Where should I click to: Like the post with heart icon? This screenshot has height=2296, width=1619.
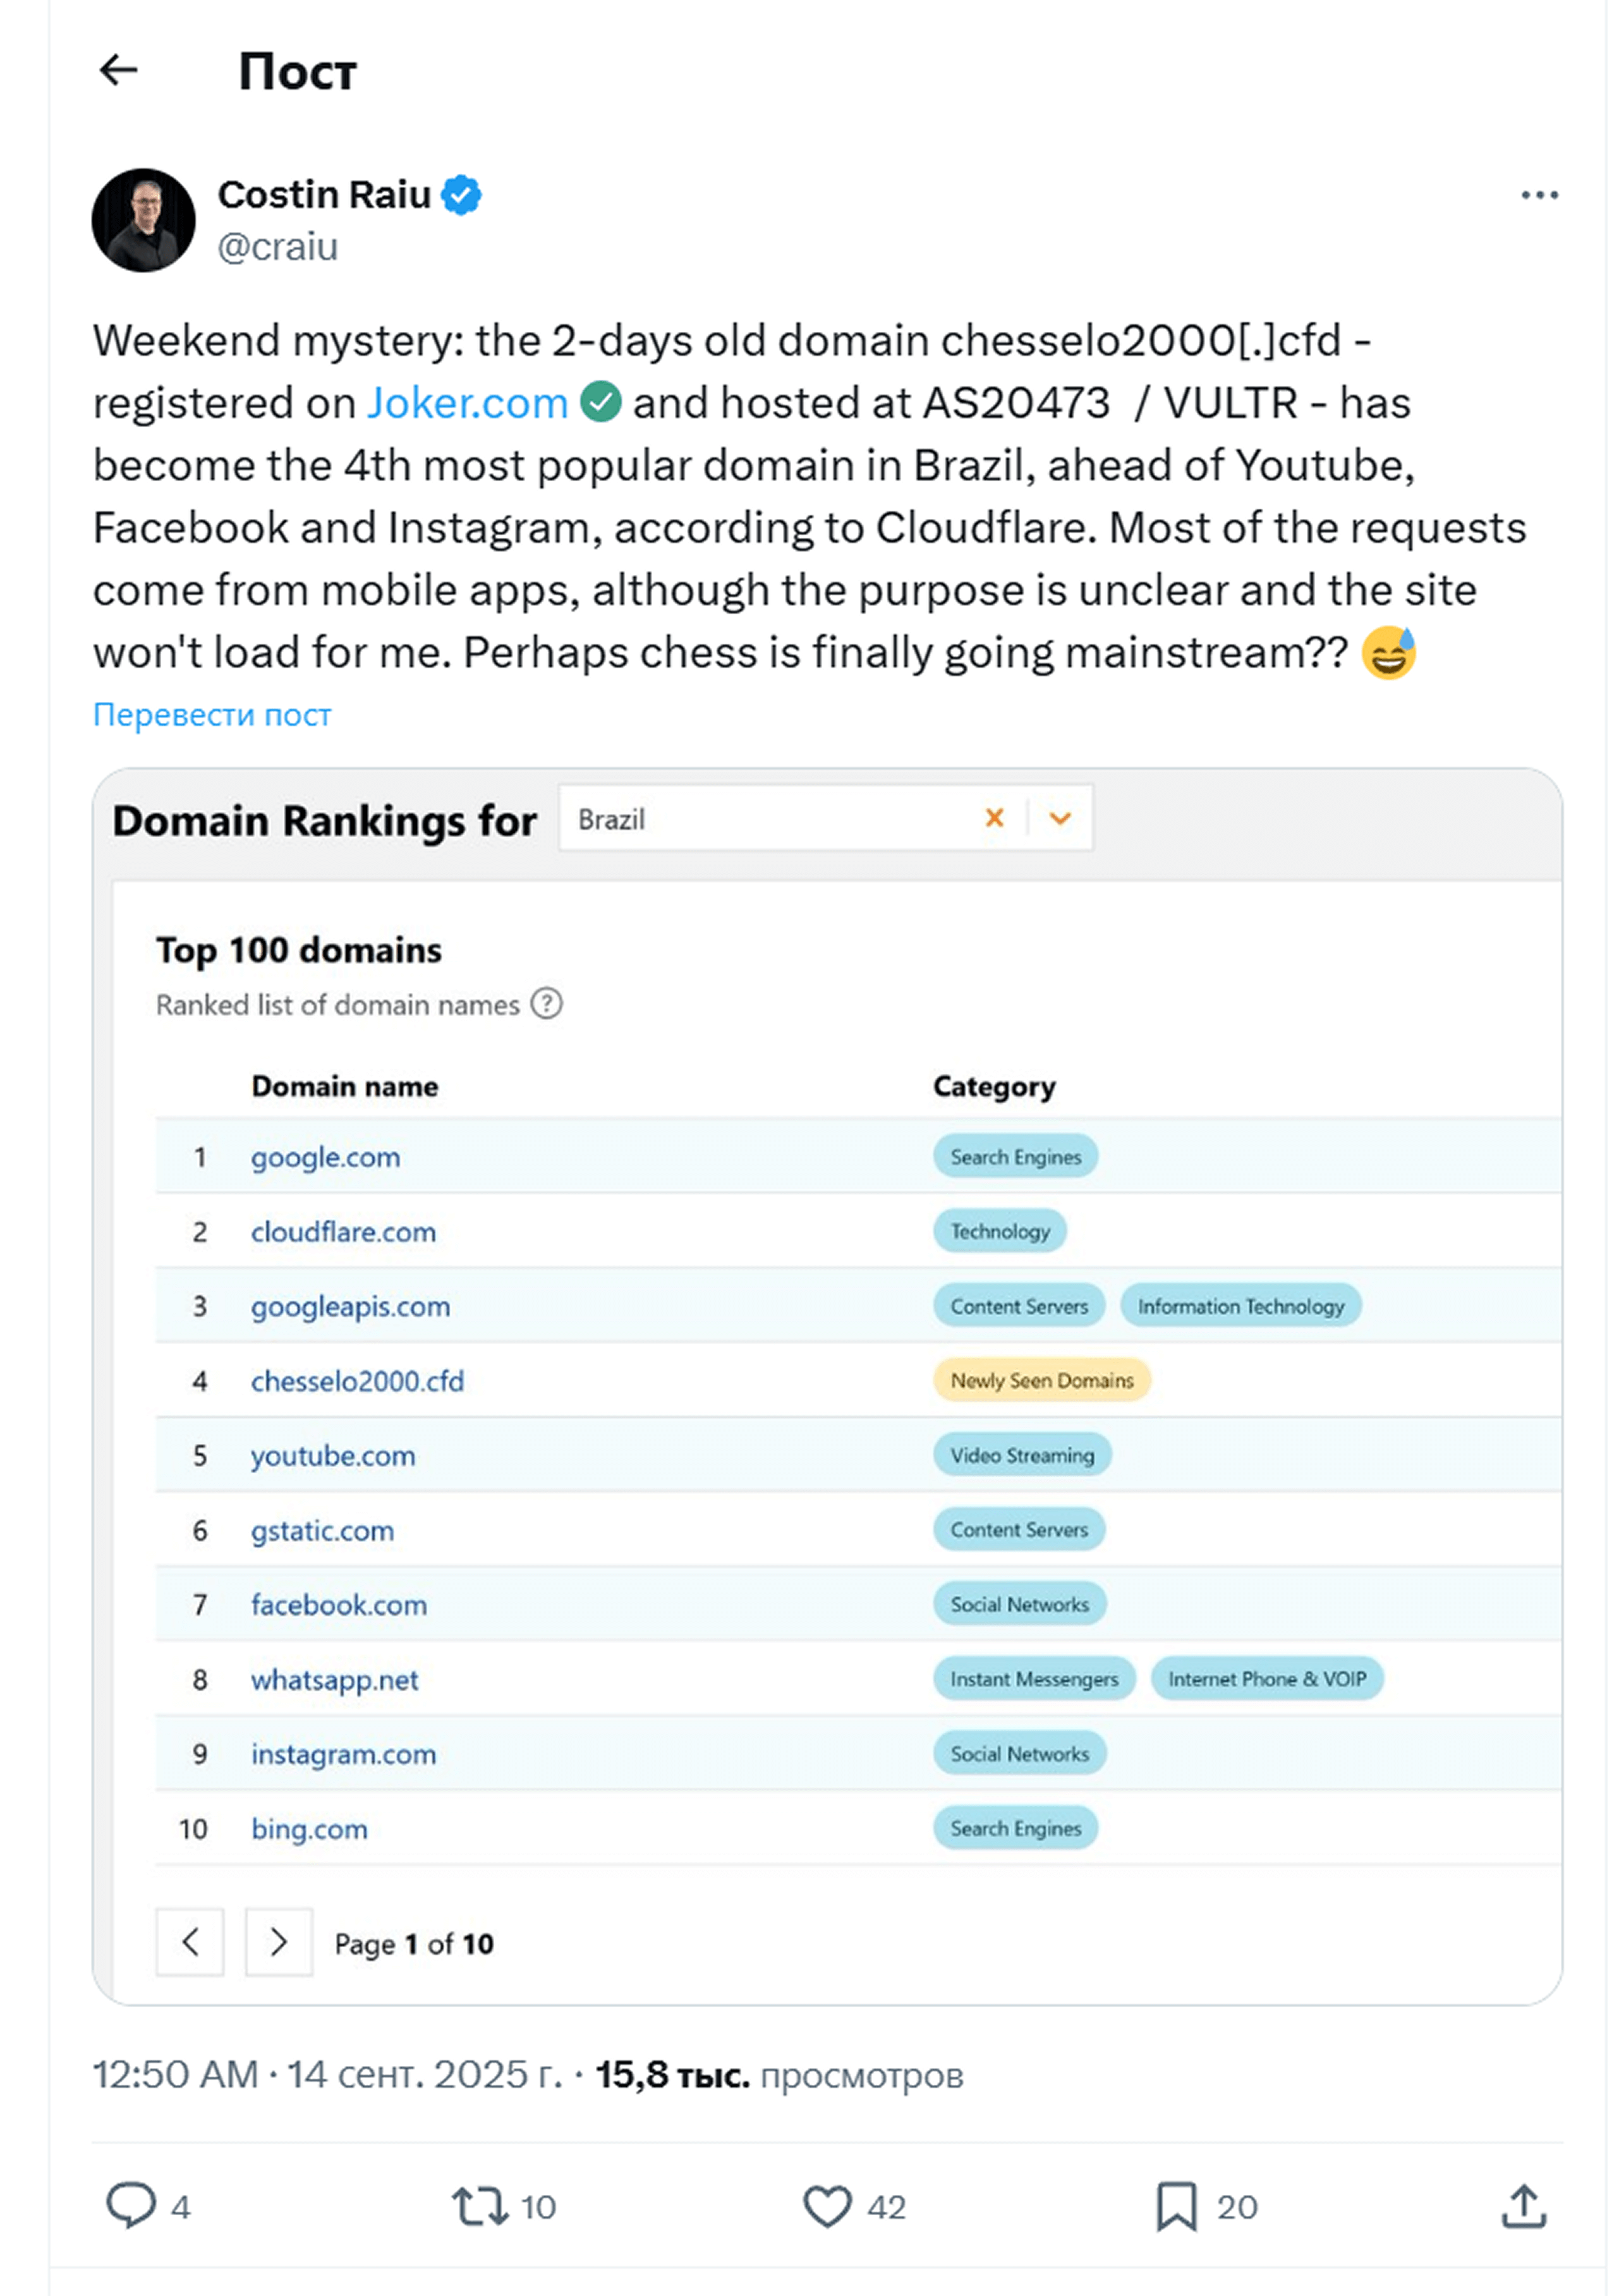[827, 2206]
